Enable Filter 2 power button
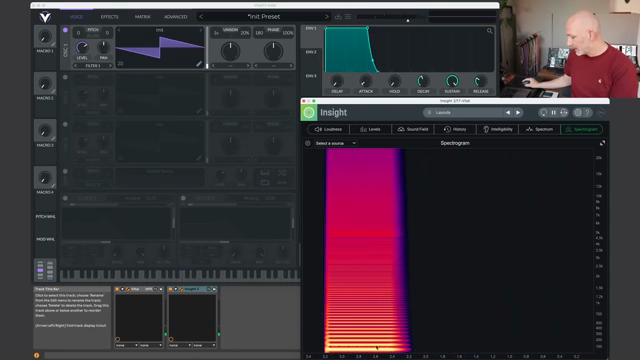This screenshot has width=640, height=360. [183, 198]
